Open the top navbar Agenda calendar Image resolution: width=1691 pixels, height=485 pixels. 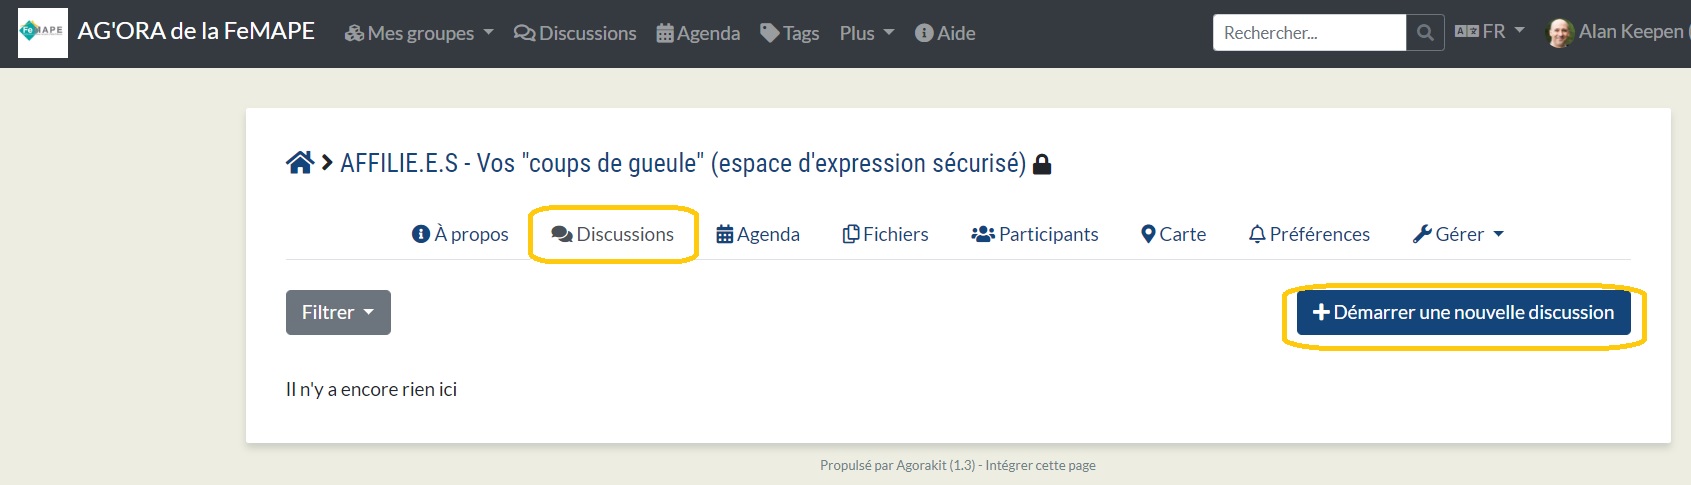click(x=698, y=33)
